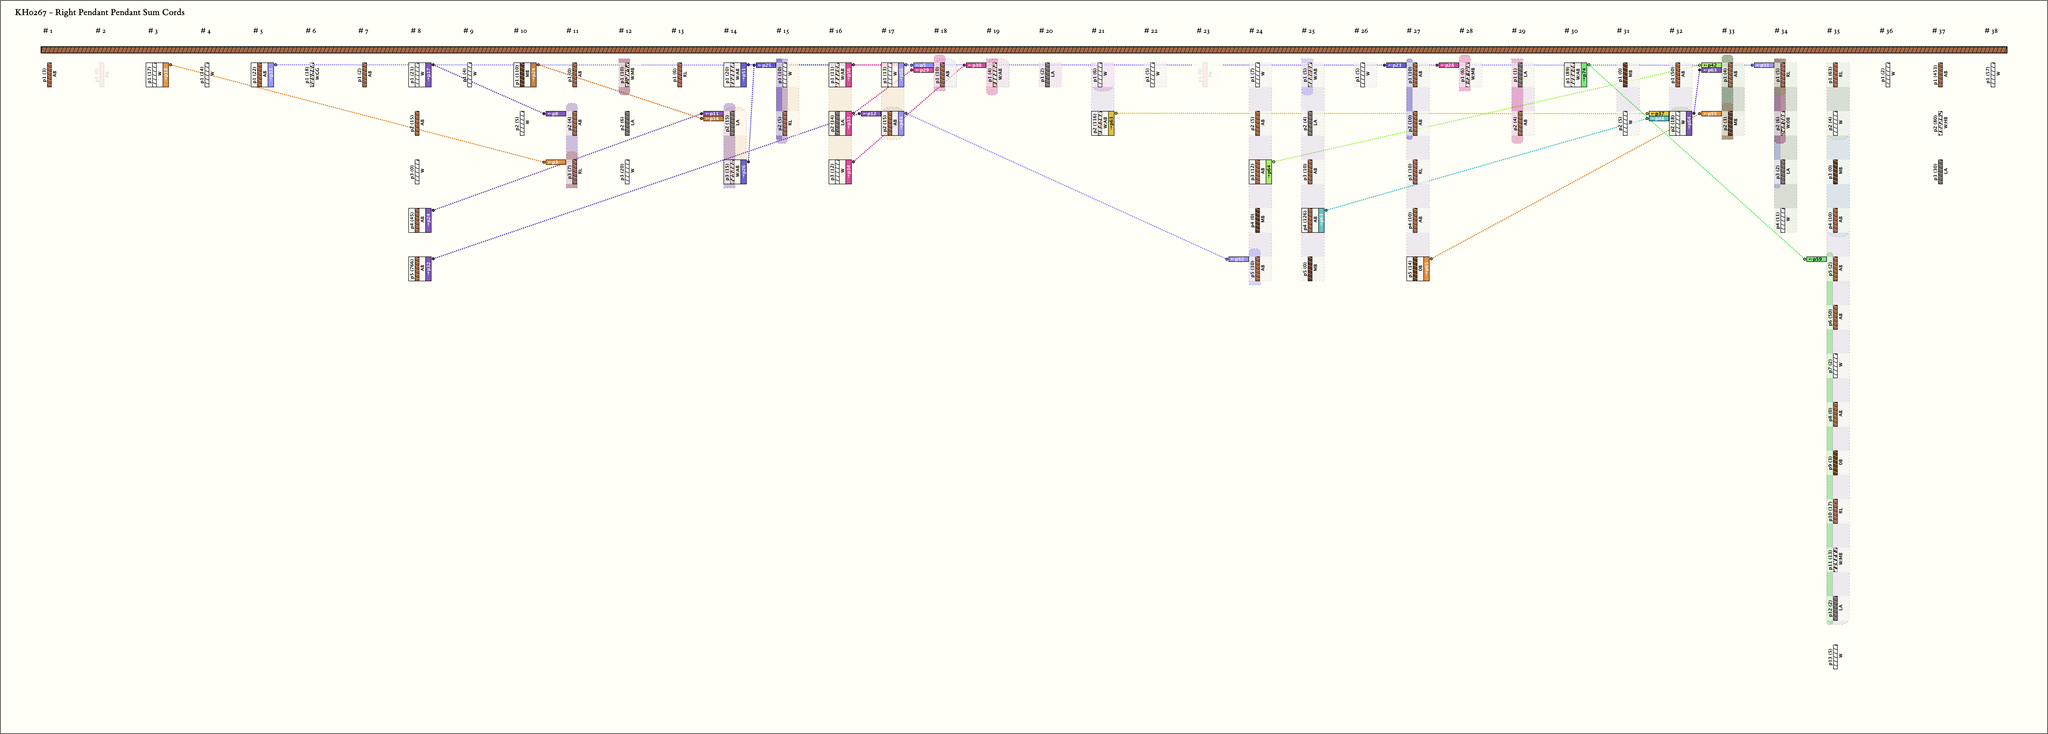Select the teal p4 (126) cord in column #25
The image size is (2048, 734).
coord(1313,220)
